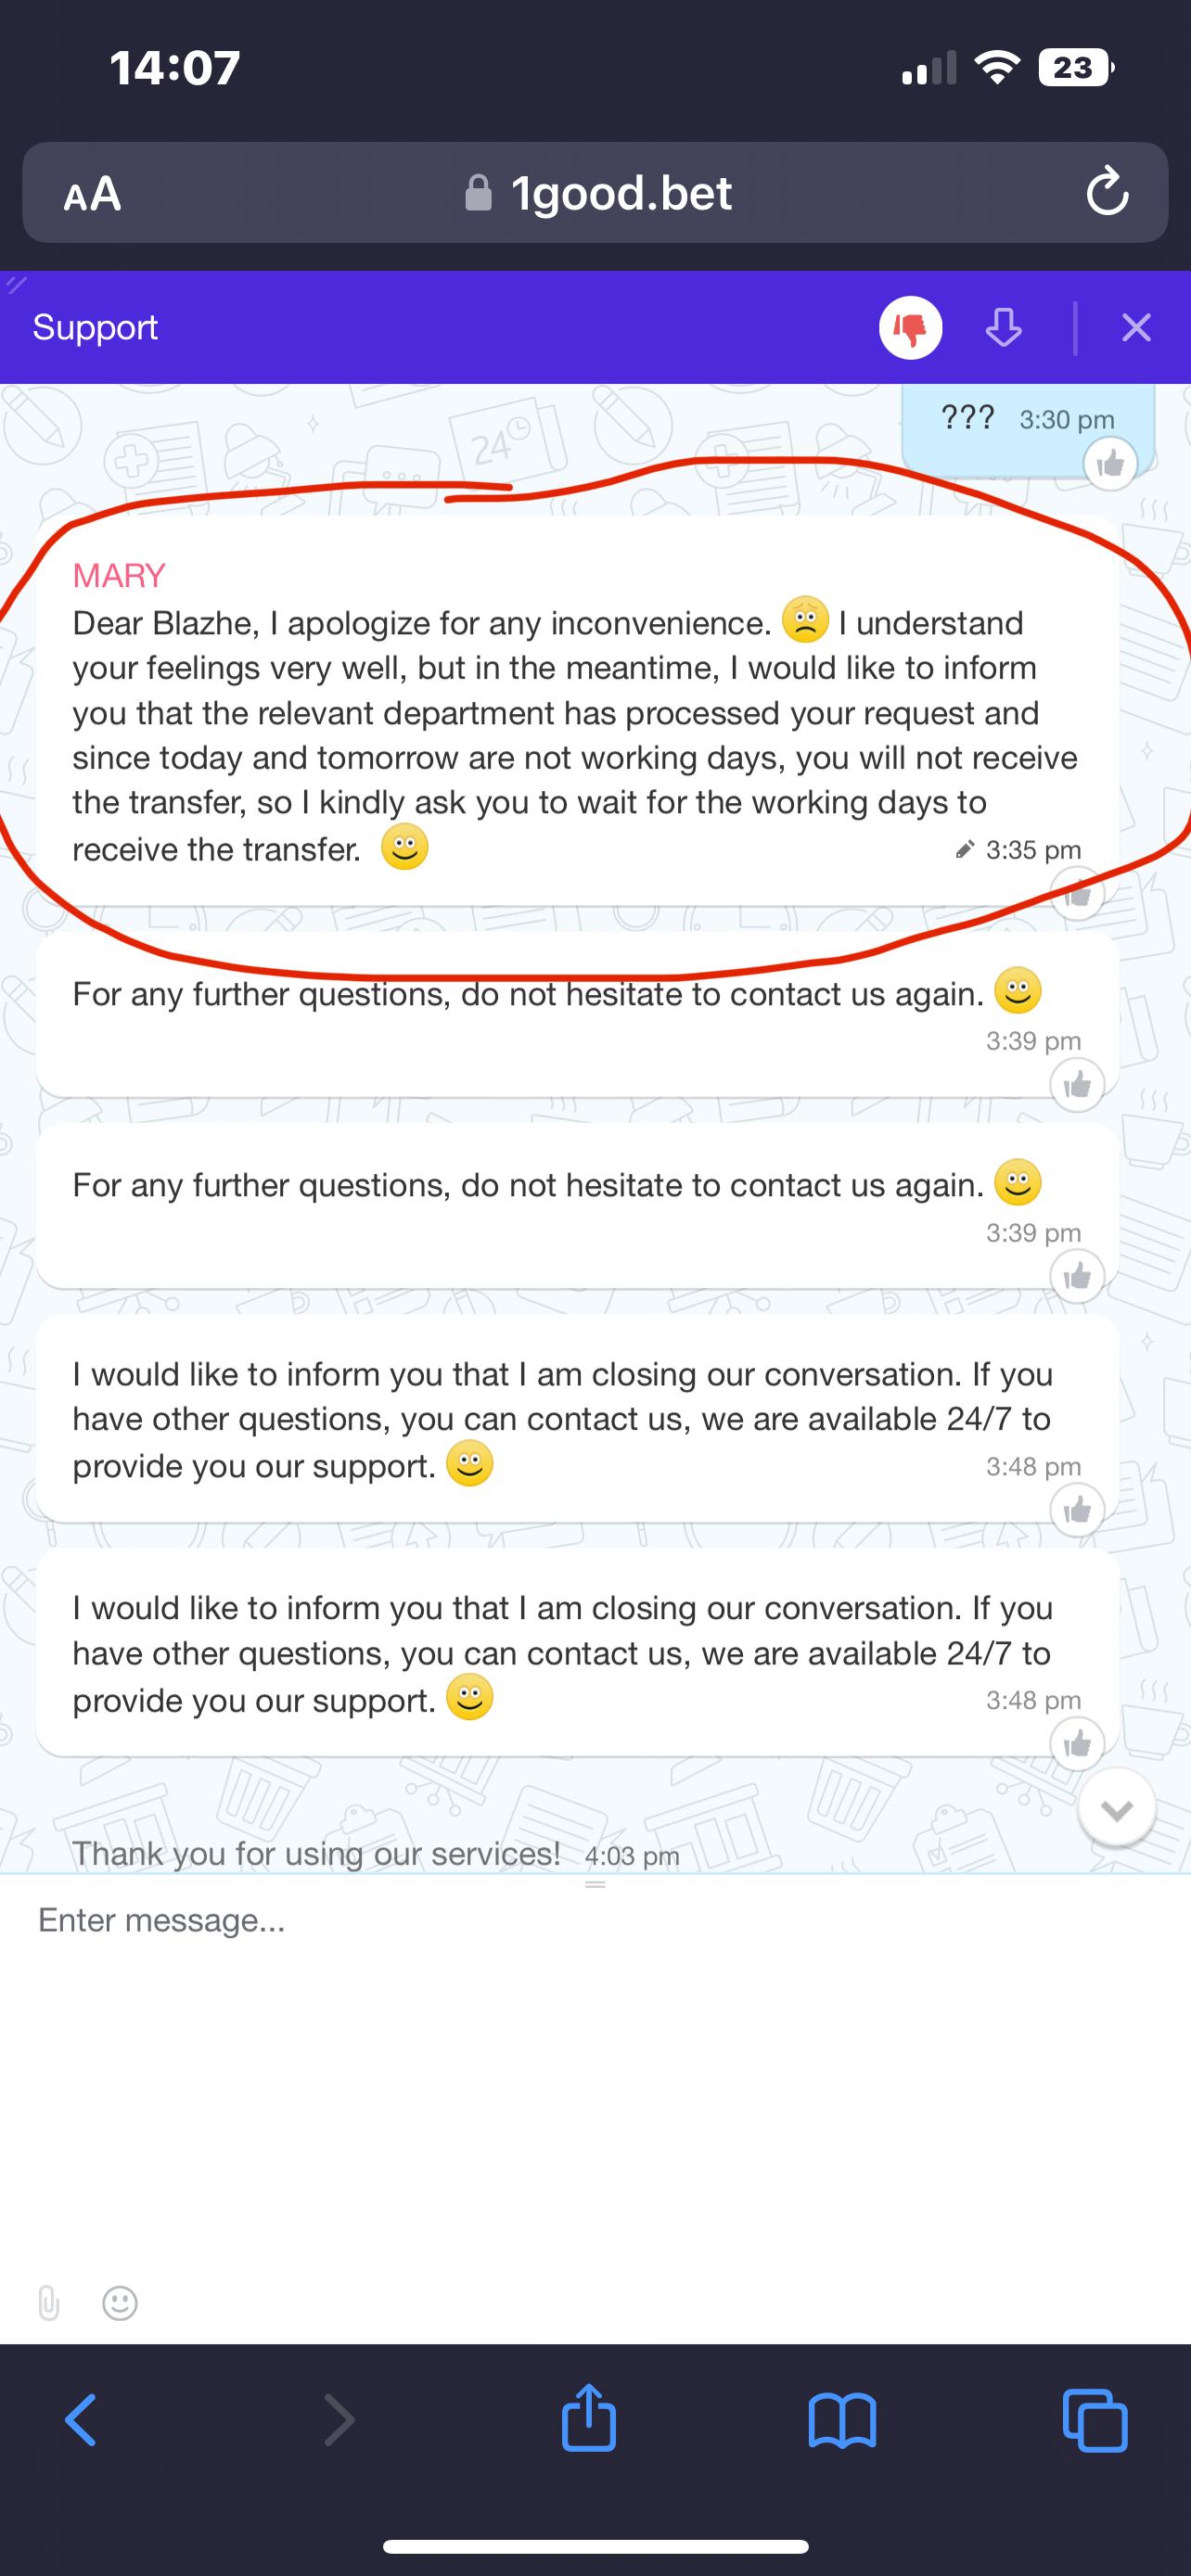Download the chat transcript using the arrow icon

coord(1003,328)
